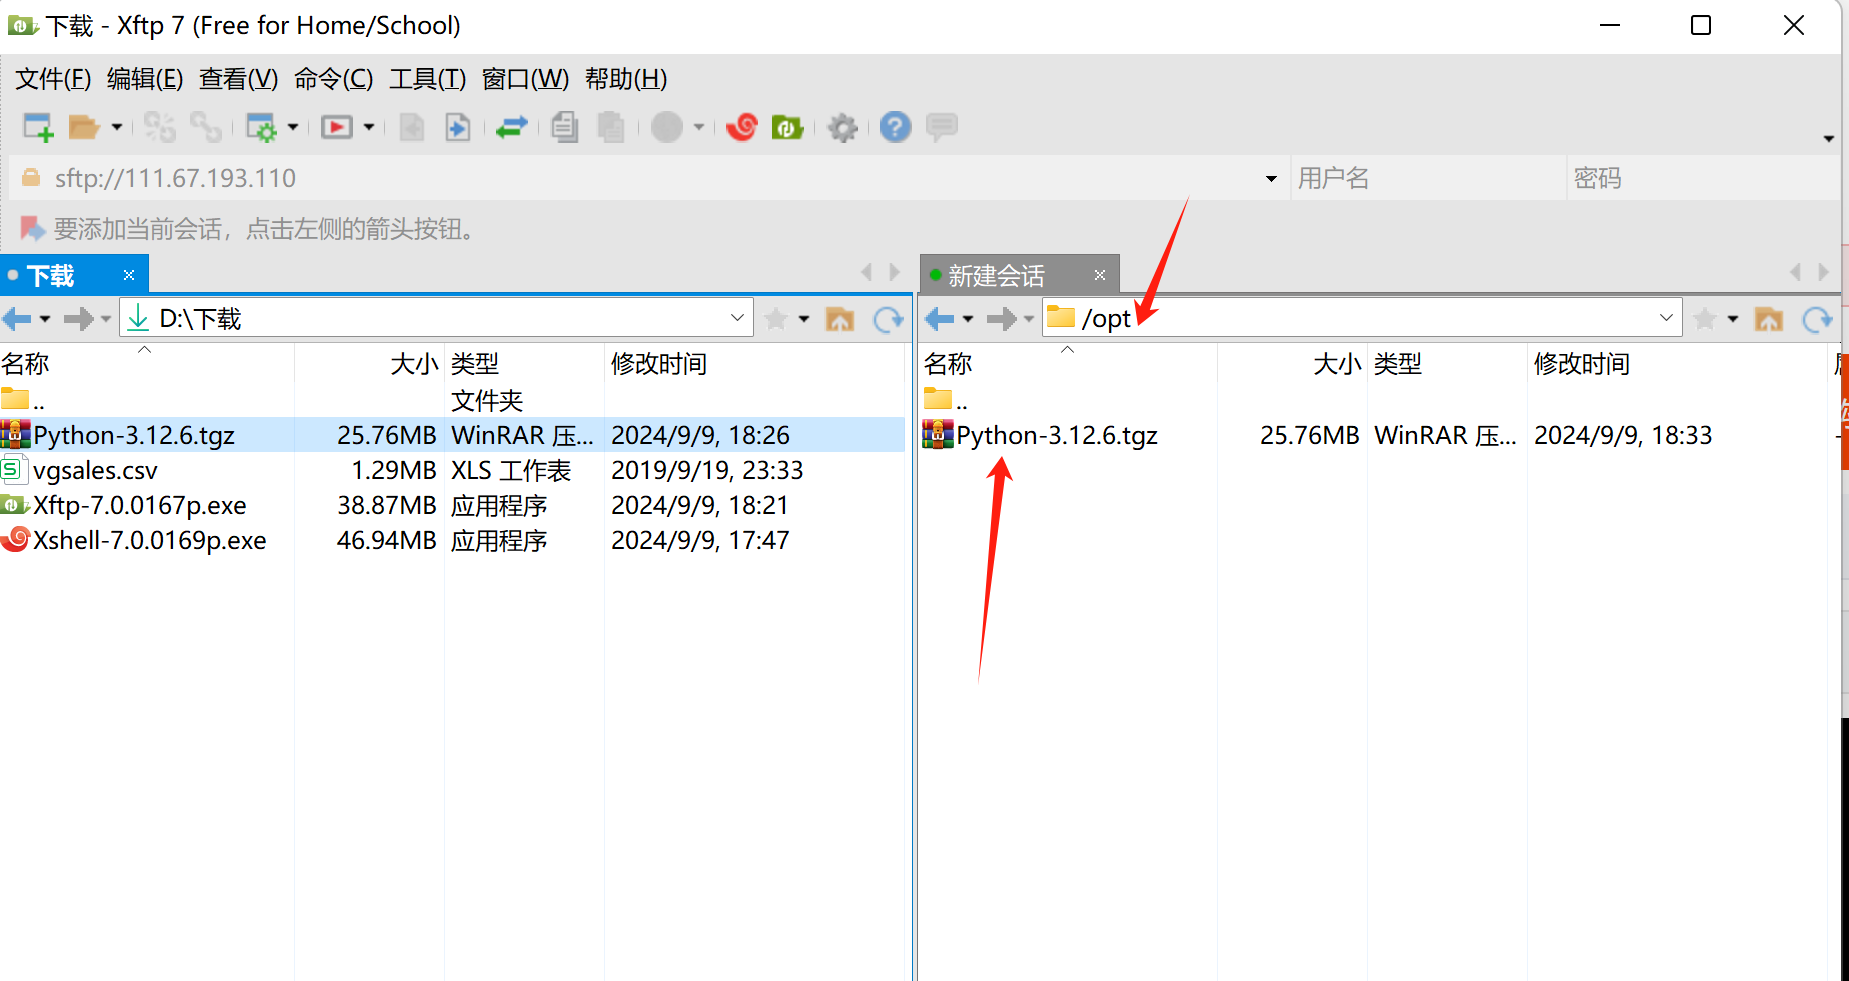Select local Python-3.12.6.tgz file
Screen dimensions: 1849x981
[452, 435]
